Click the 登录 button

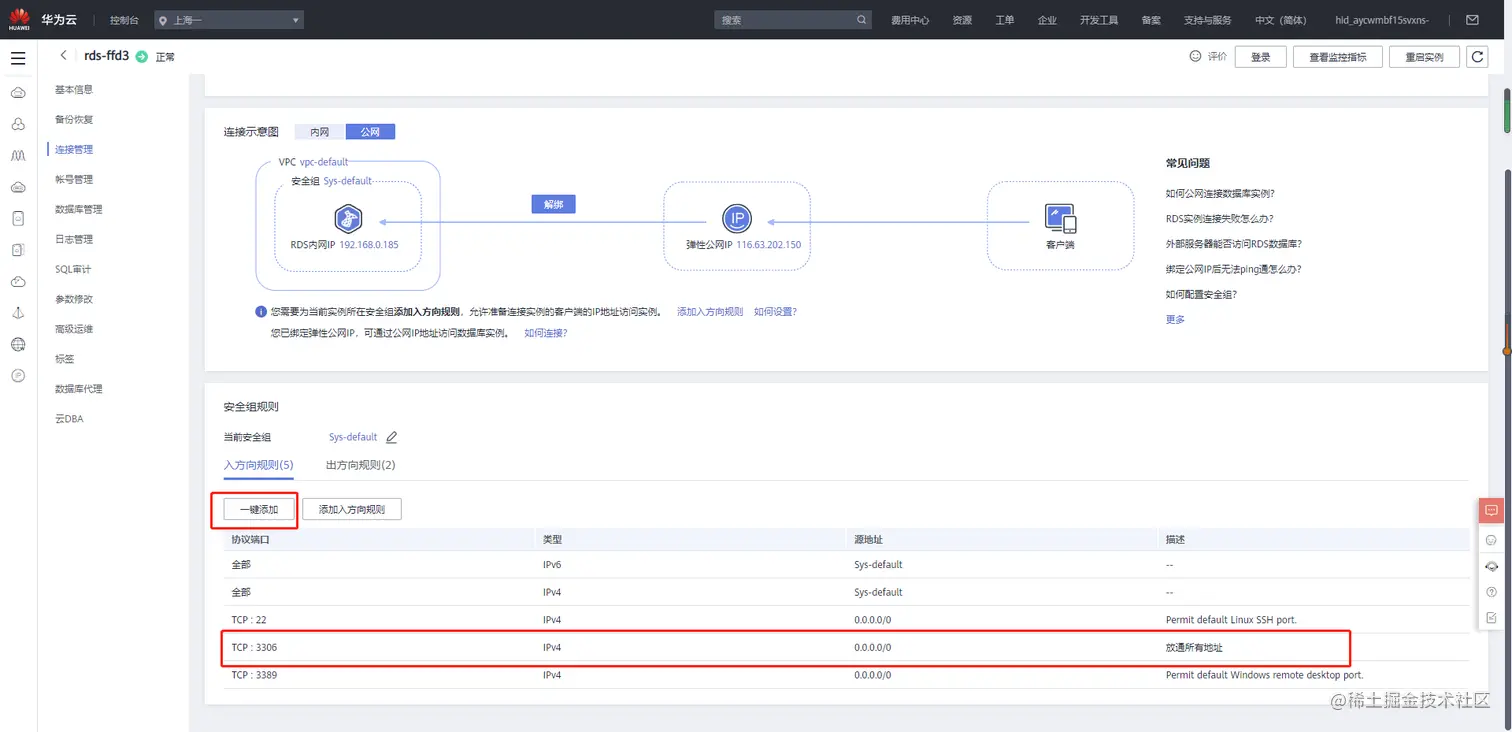coord(1260,57)
